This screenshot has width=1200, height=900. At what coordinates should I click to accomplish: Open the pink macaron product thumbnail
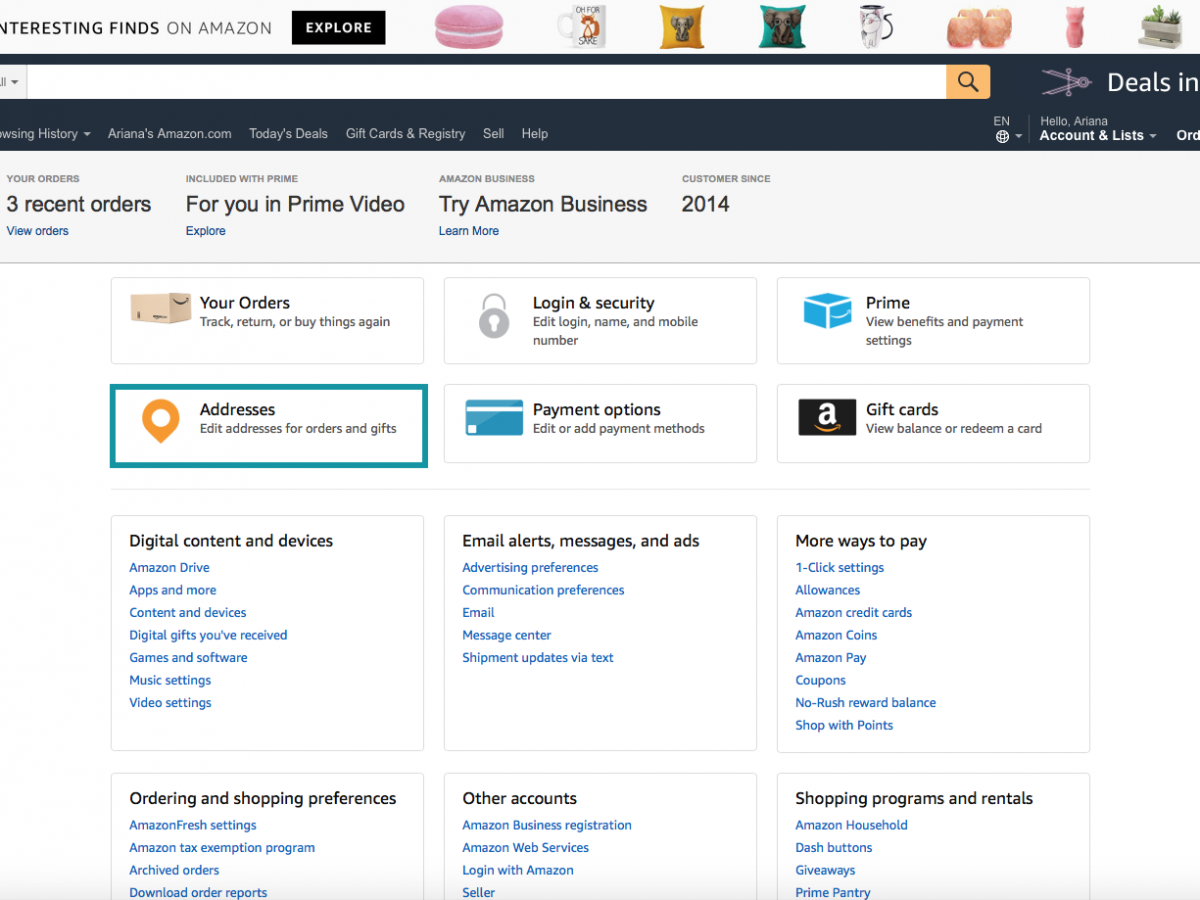468,27
